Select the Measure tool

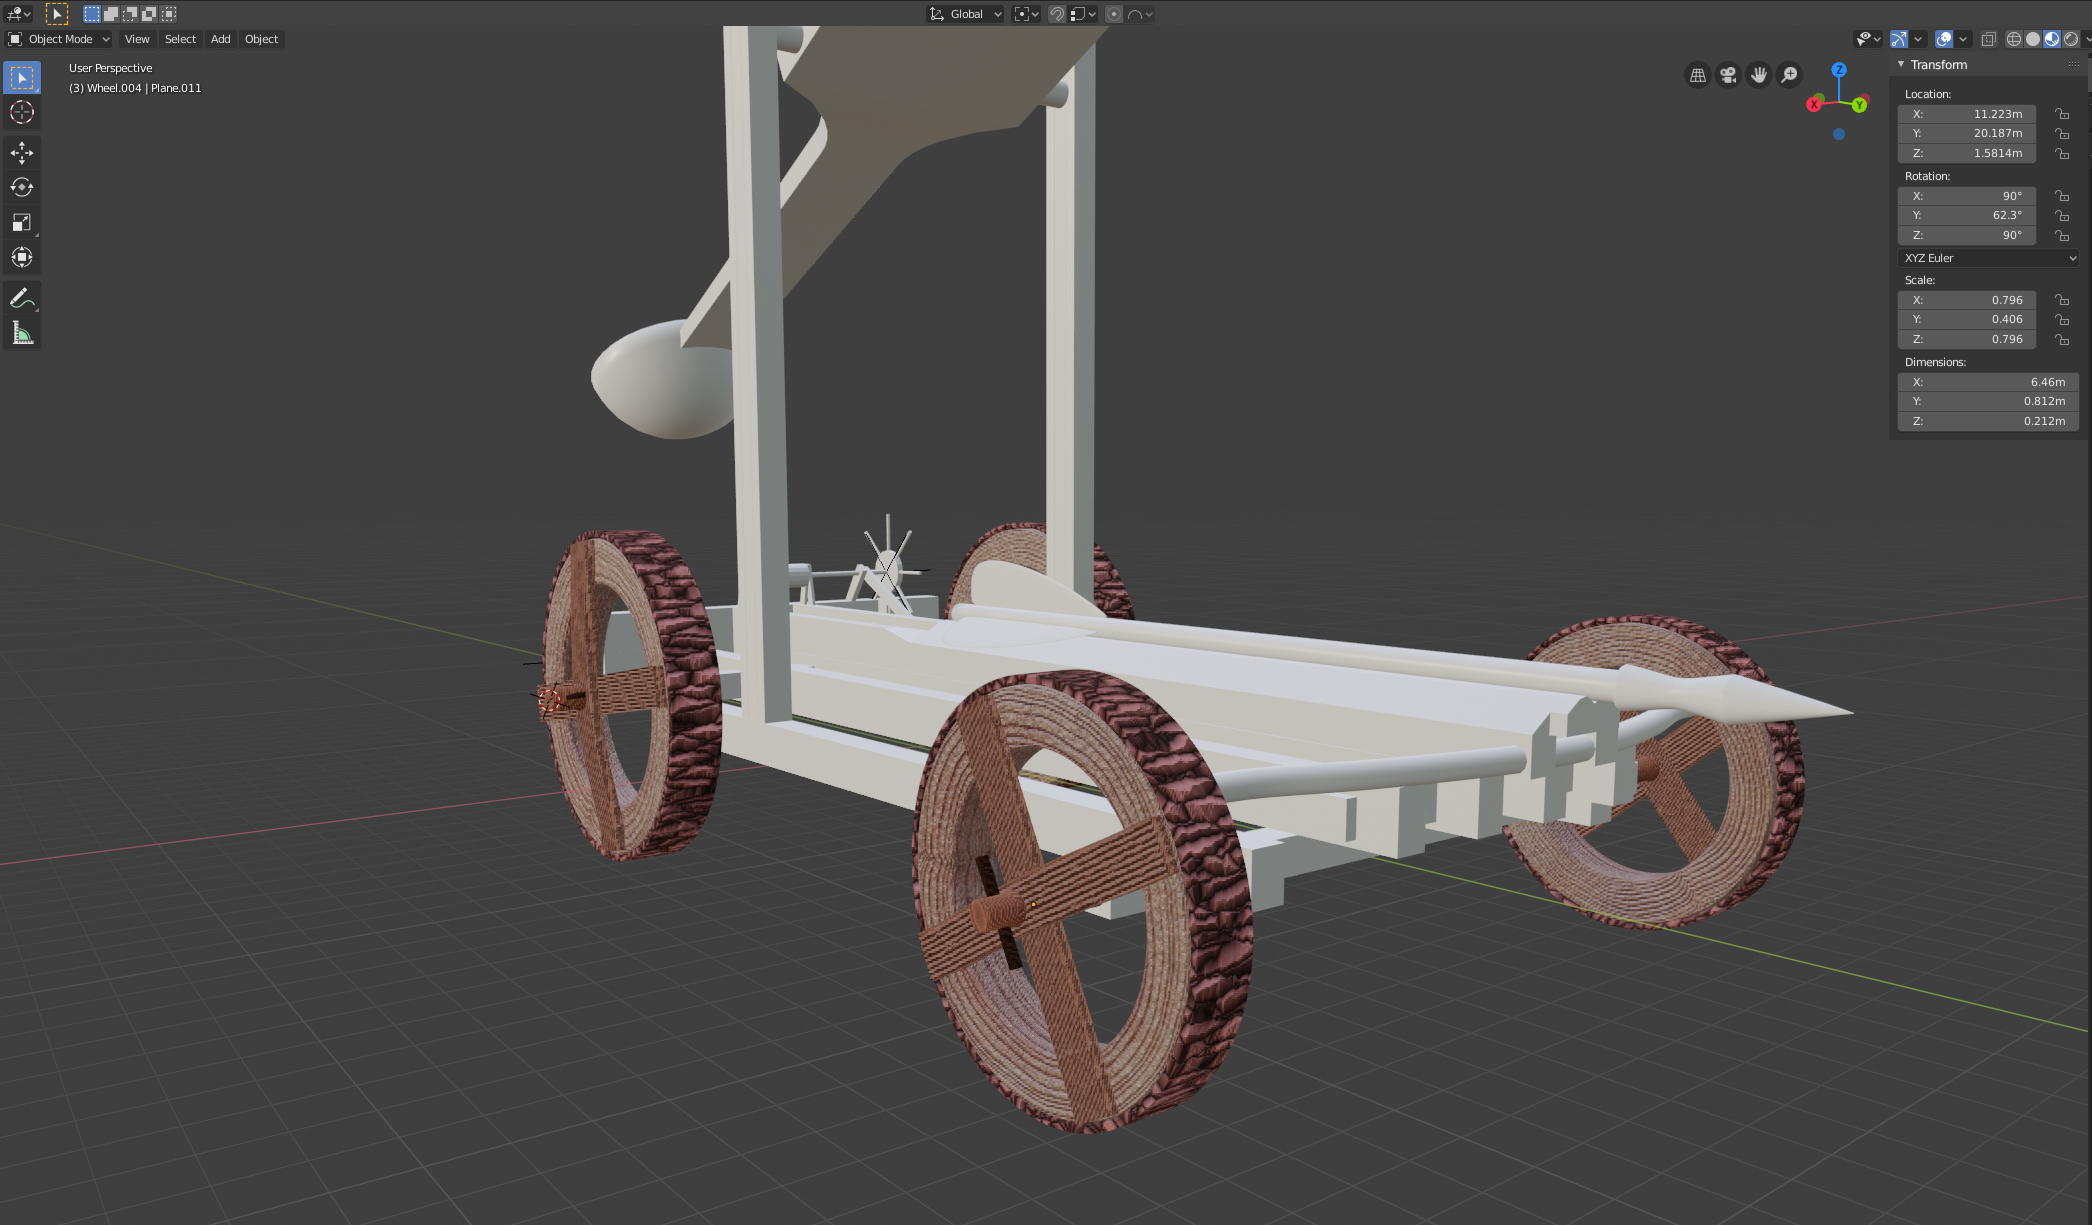[x=22, y=333]
